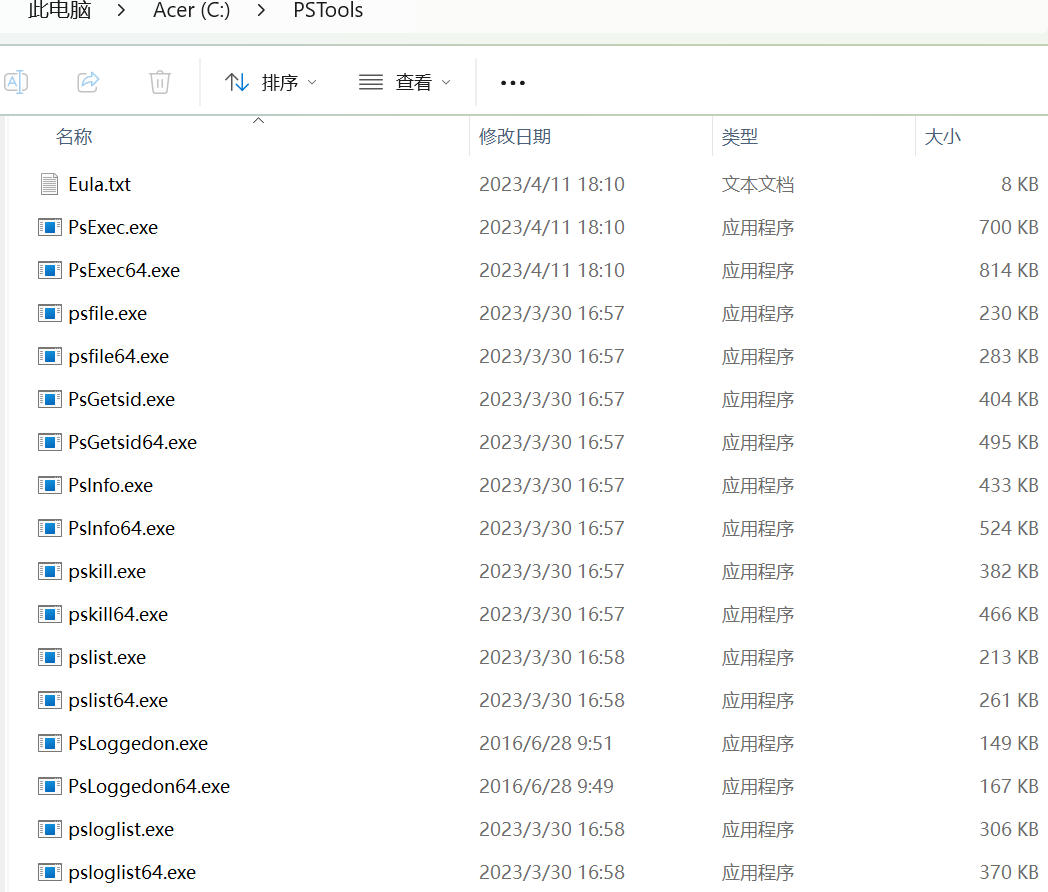Image resolution: width=1048 pixels, height=892 pixels.
Task: Click the PsGetsid64.exe application icon
Action: coord(49,442)
